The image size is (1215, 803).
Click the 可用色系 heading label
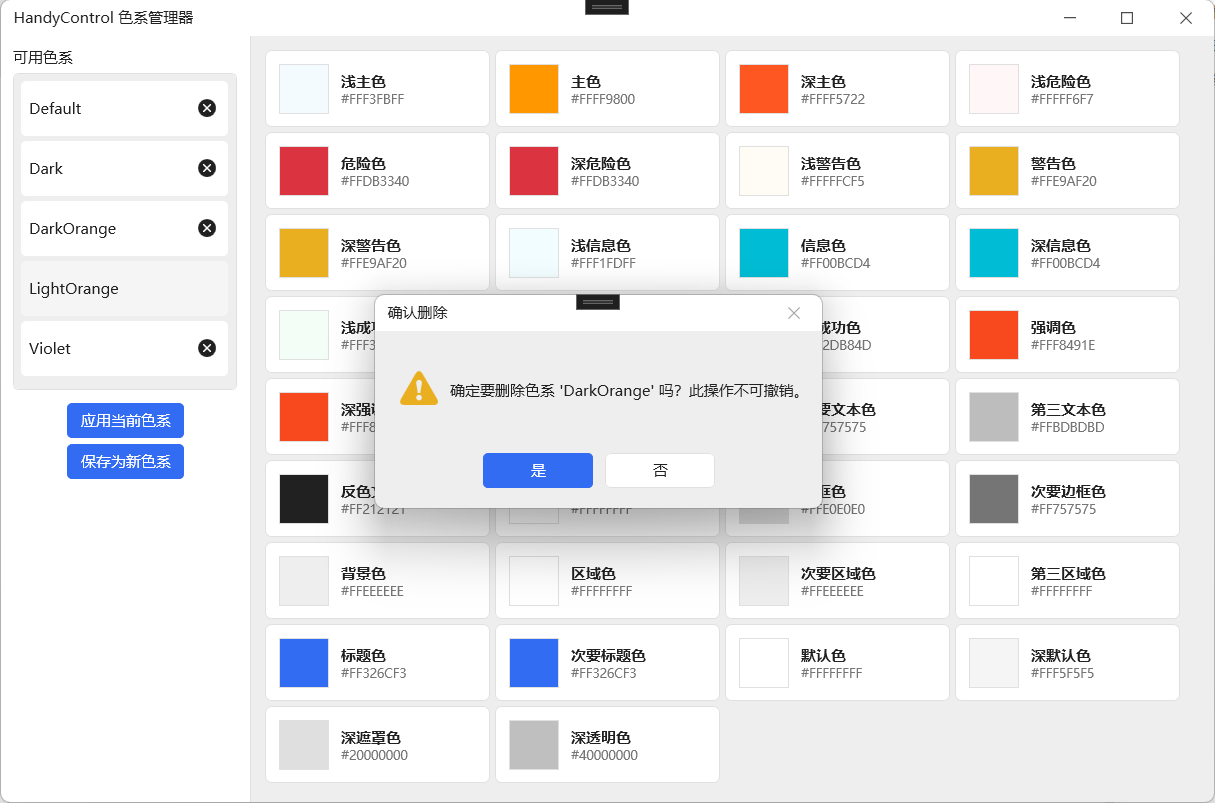tap(43, 58)
